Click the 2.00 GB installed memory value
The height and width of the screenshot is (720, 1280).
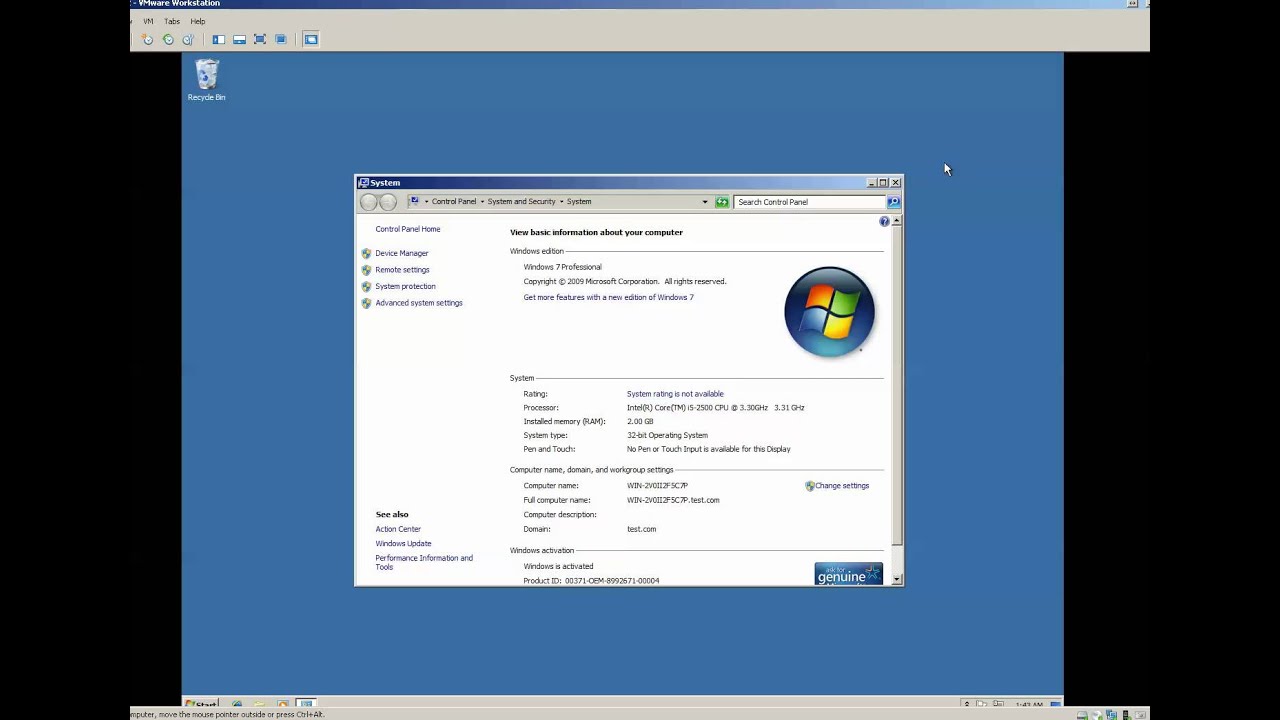(x=640, y=422)
